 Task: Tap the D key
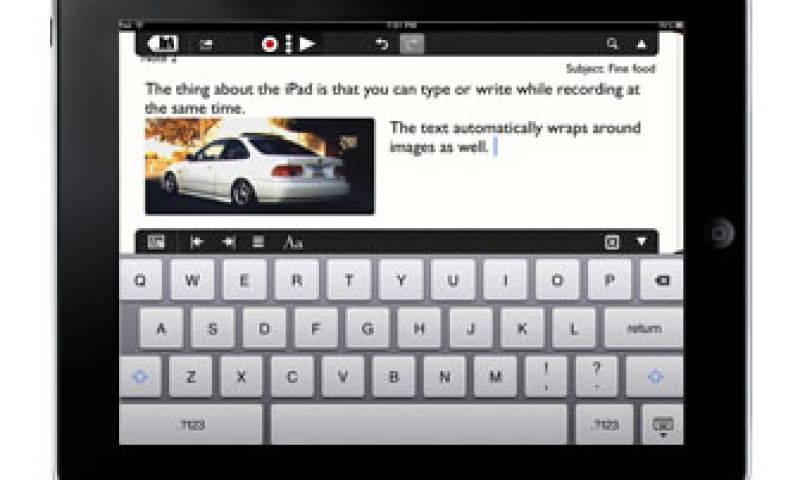pyautogui.click(x=264, y=329)
